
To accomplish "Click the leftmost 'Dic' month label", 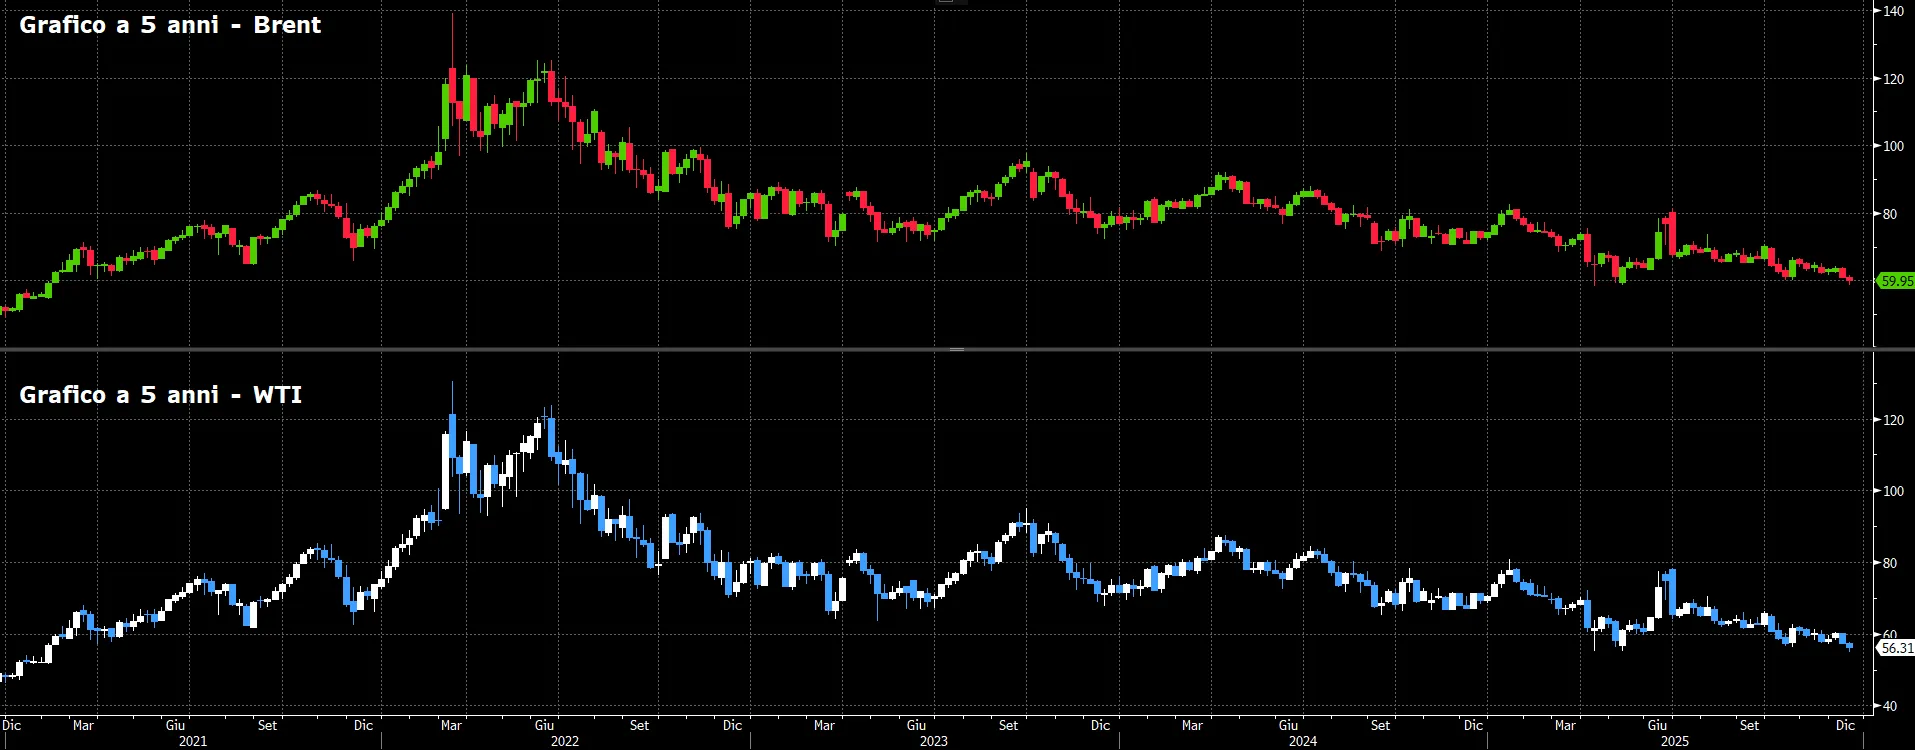I will coord(11,725).
